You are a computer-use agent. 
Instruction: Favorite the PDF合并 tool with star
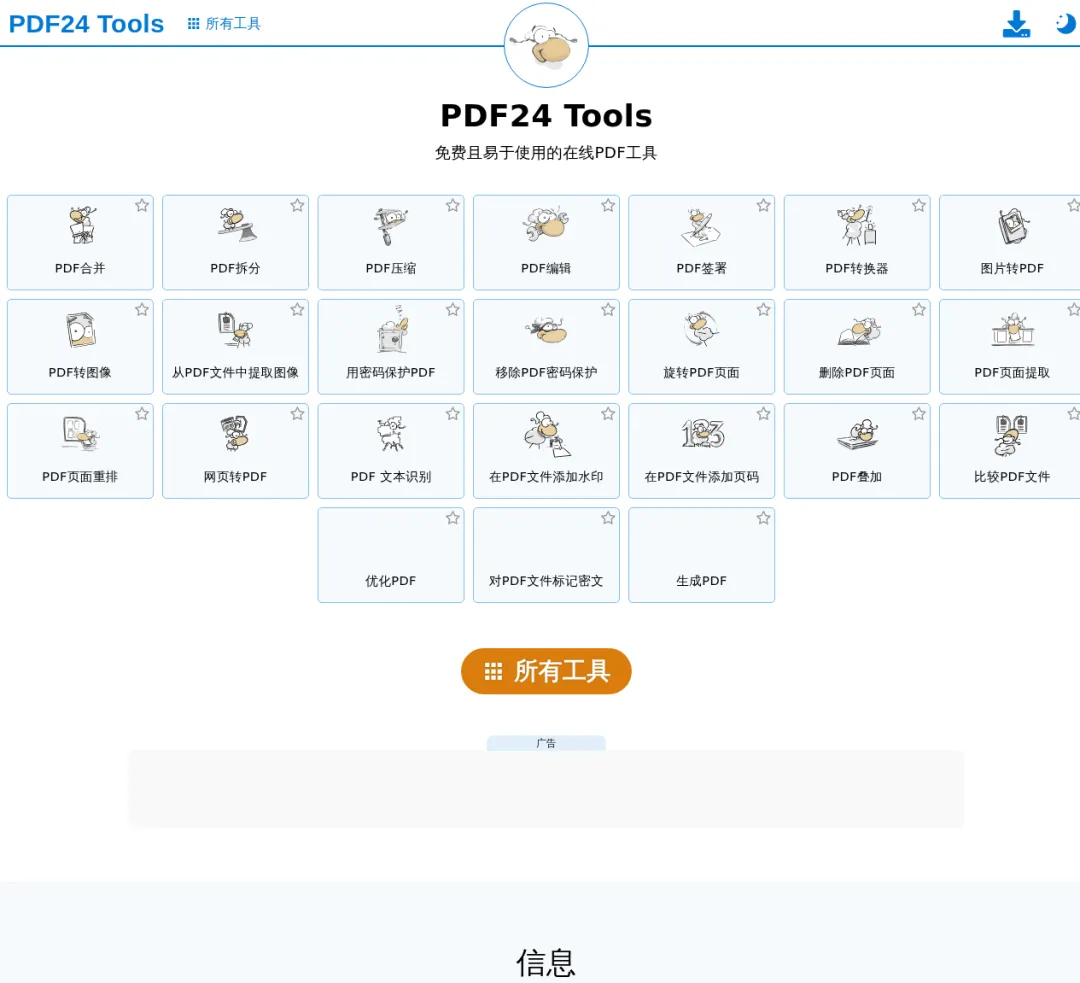pos(142,205)
